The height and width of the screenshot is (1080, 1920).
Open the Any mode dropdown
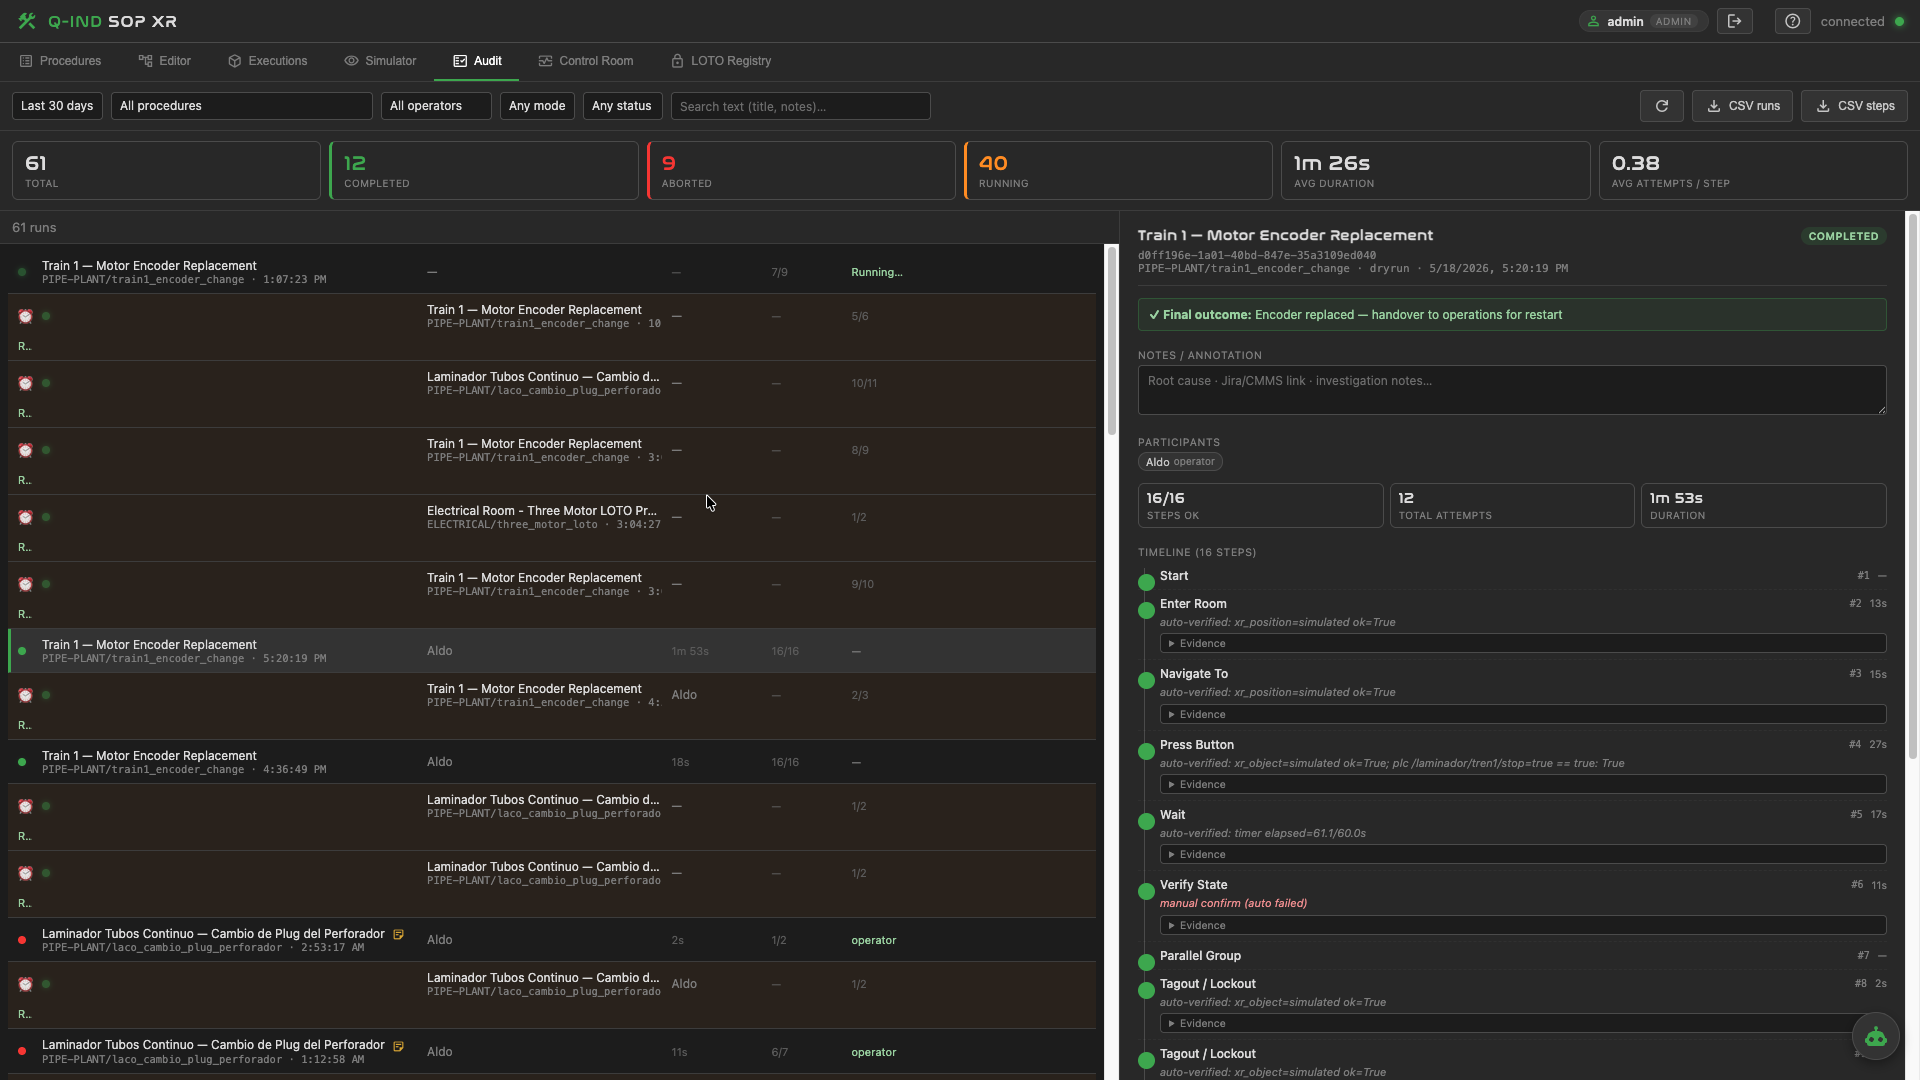point(537,106)
